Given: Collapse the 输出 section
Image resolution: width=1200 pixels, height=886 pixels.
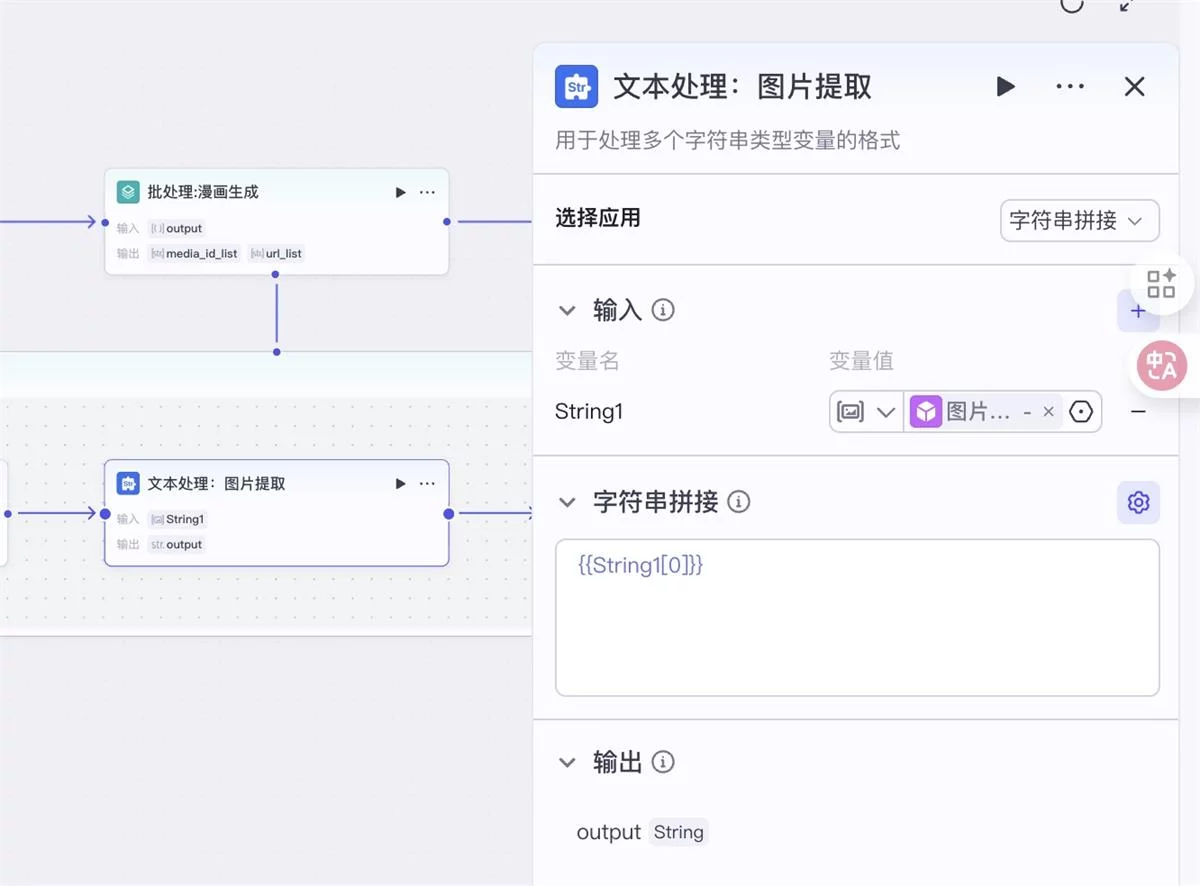Looking at the screenshot, I should pos(567,763).
